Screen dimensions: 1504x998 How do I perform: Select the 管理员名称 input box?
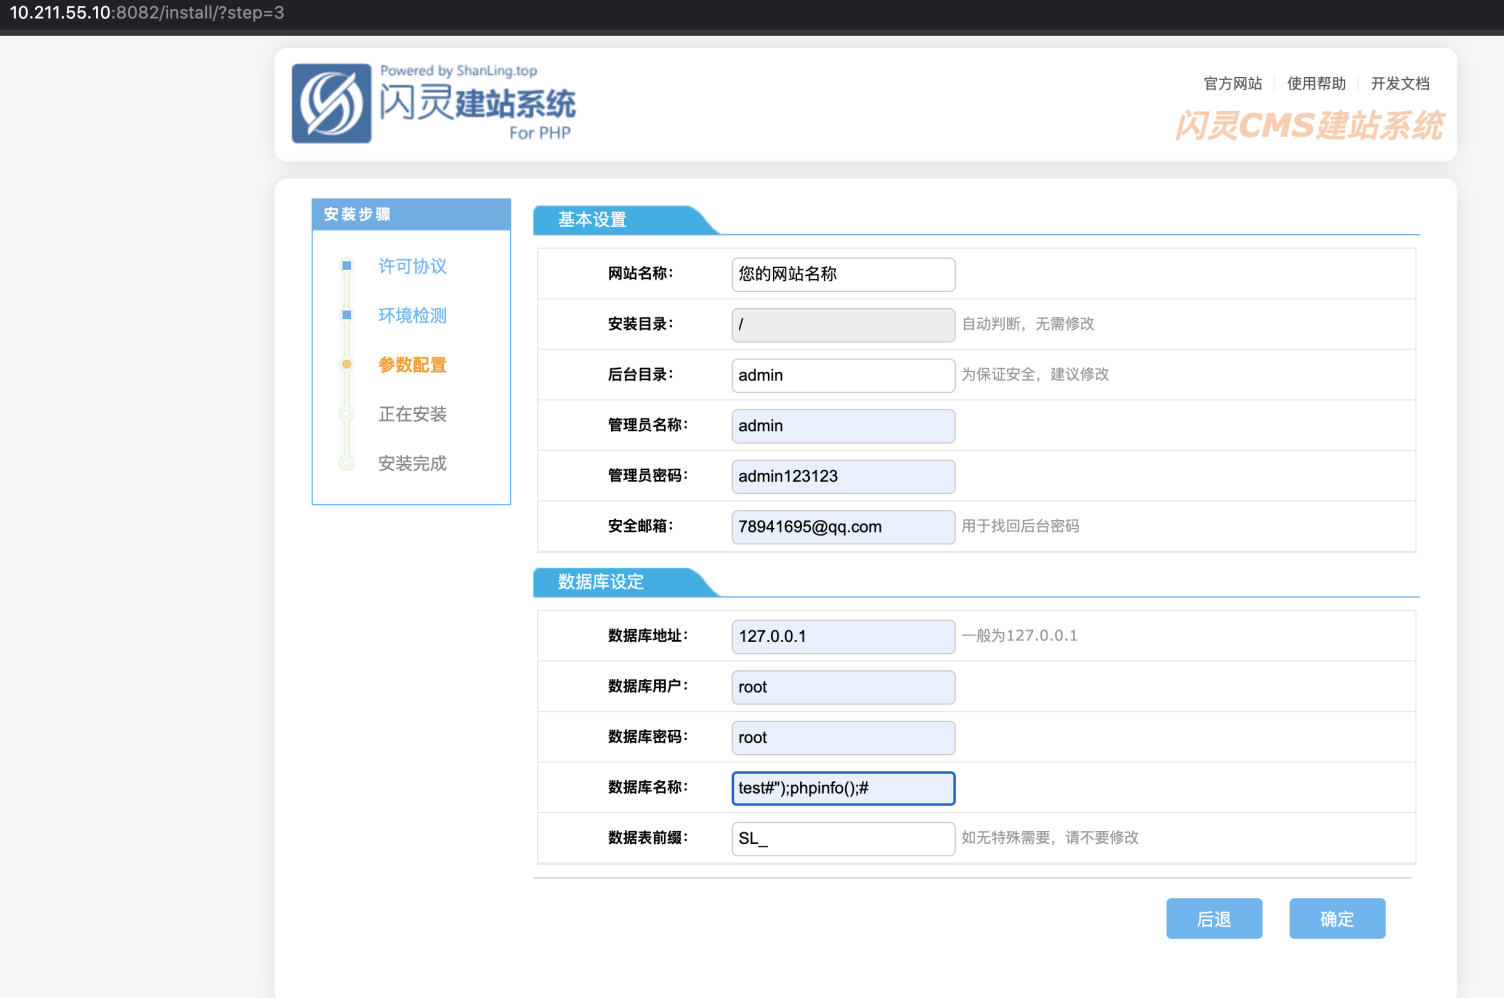pyautogui.click(x=843, y=426)
